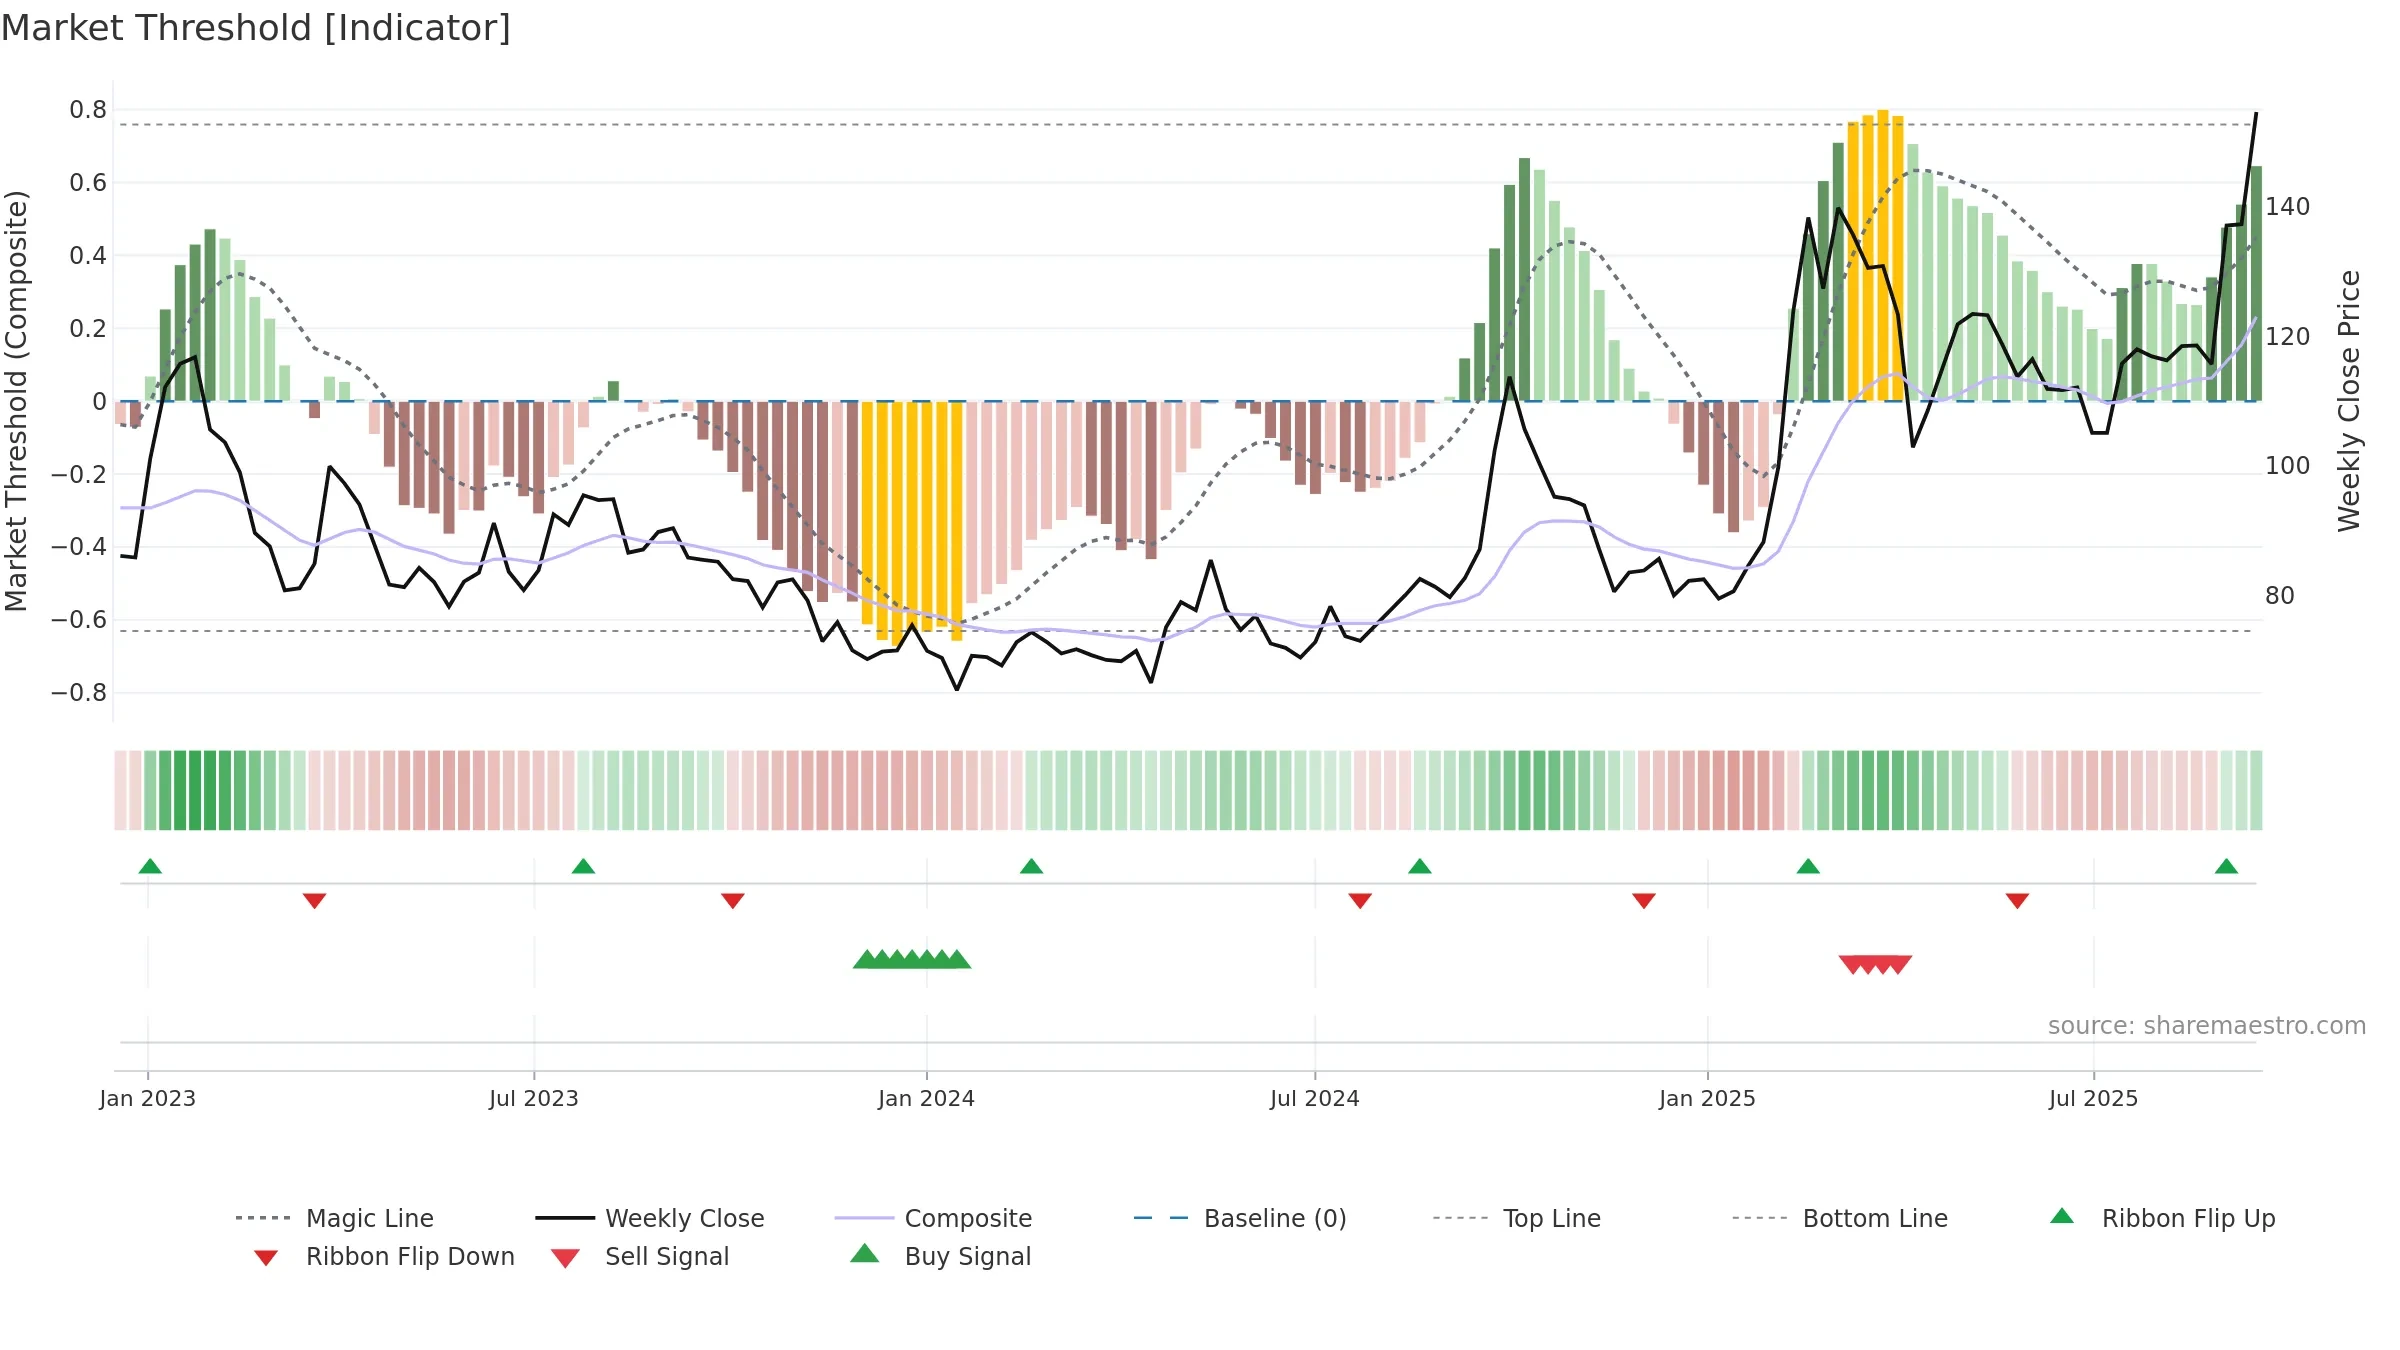Screen dimensions: 2400x1350
Task: Click the 140 right axis tick label
Action: pos(2288,207)
